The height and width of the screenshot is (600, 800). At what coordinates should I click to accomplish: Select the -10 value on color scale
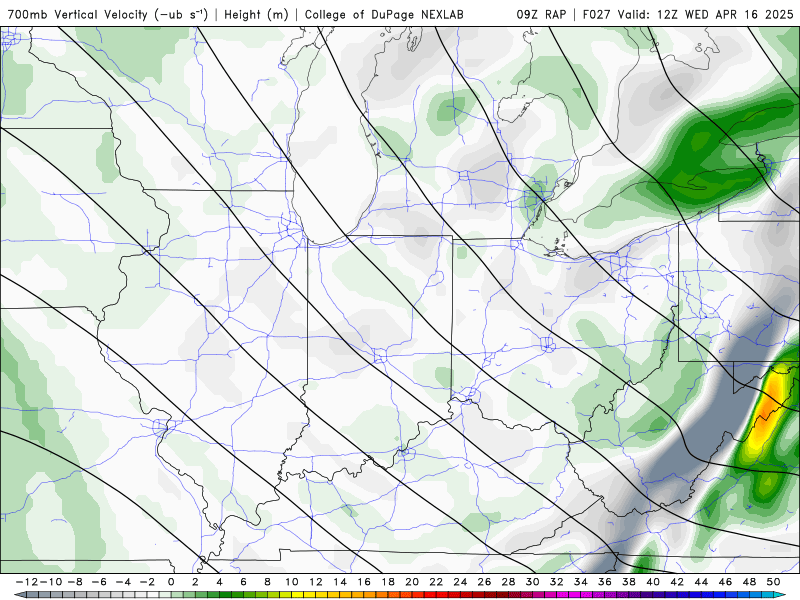(x=51, y=582)
